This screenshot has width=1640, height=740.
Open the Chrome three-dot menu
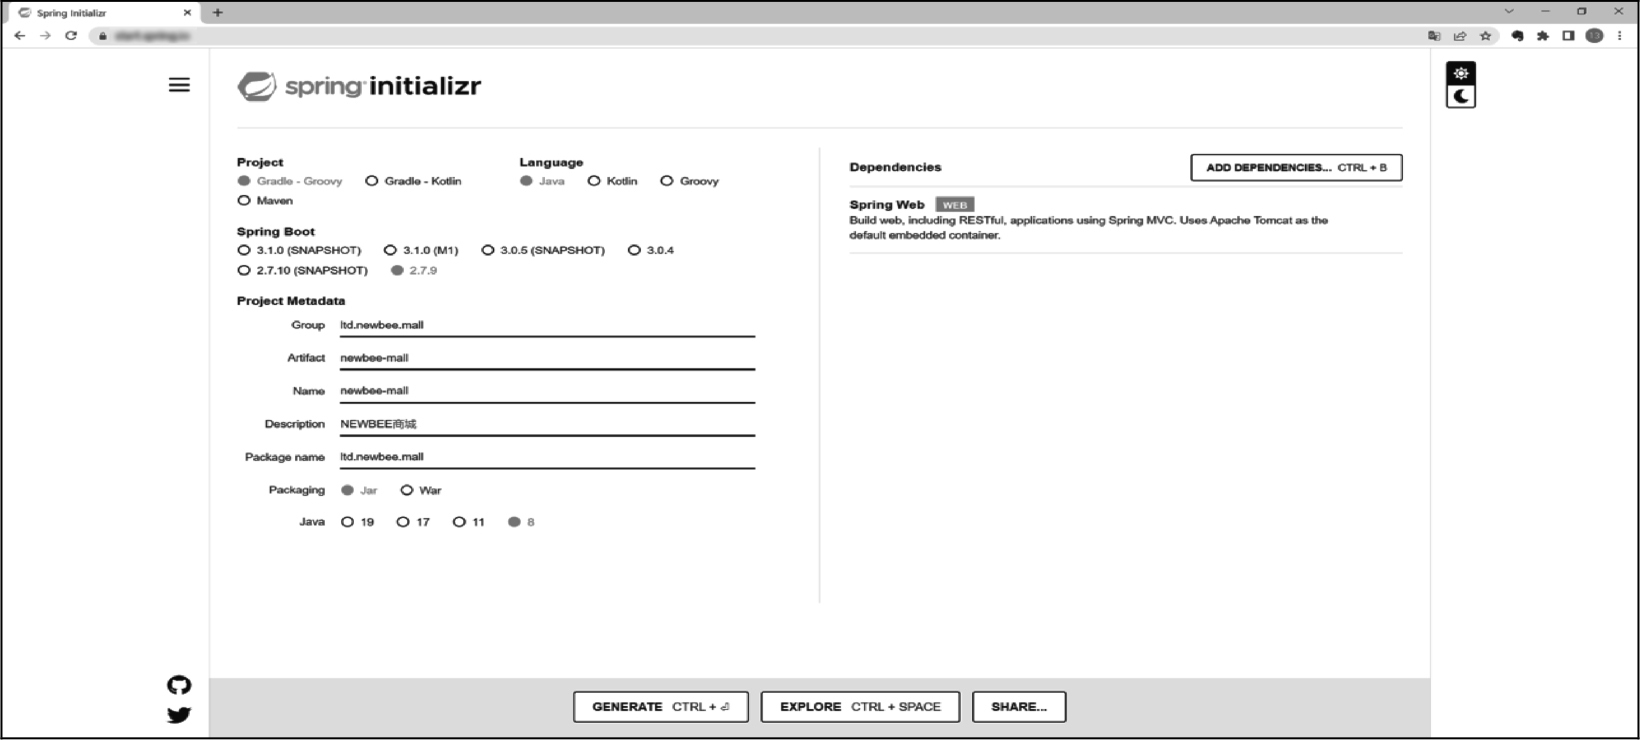tap(1620, 36)
